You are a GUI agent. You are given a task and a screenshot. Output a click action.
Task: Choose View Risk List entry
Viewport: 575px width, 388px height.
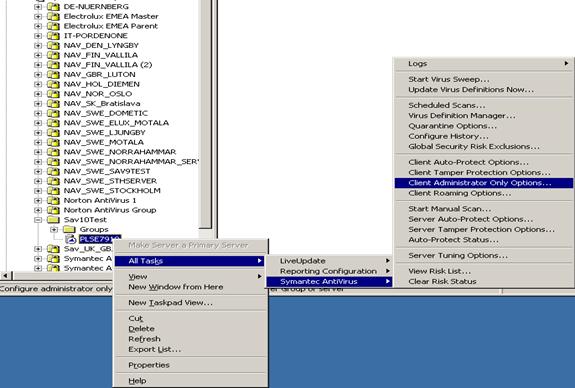(x=484, y=271)
